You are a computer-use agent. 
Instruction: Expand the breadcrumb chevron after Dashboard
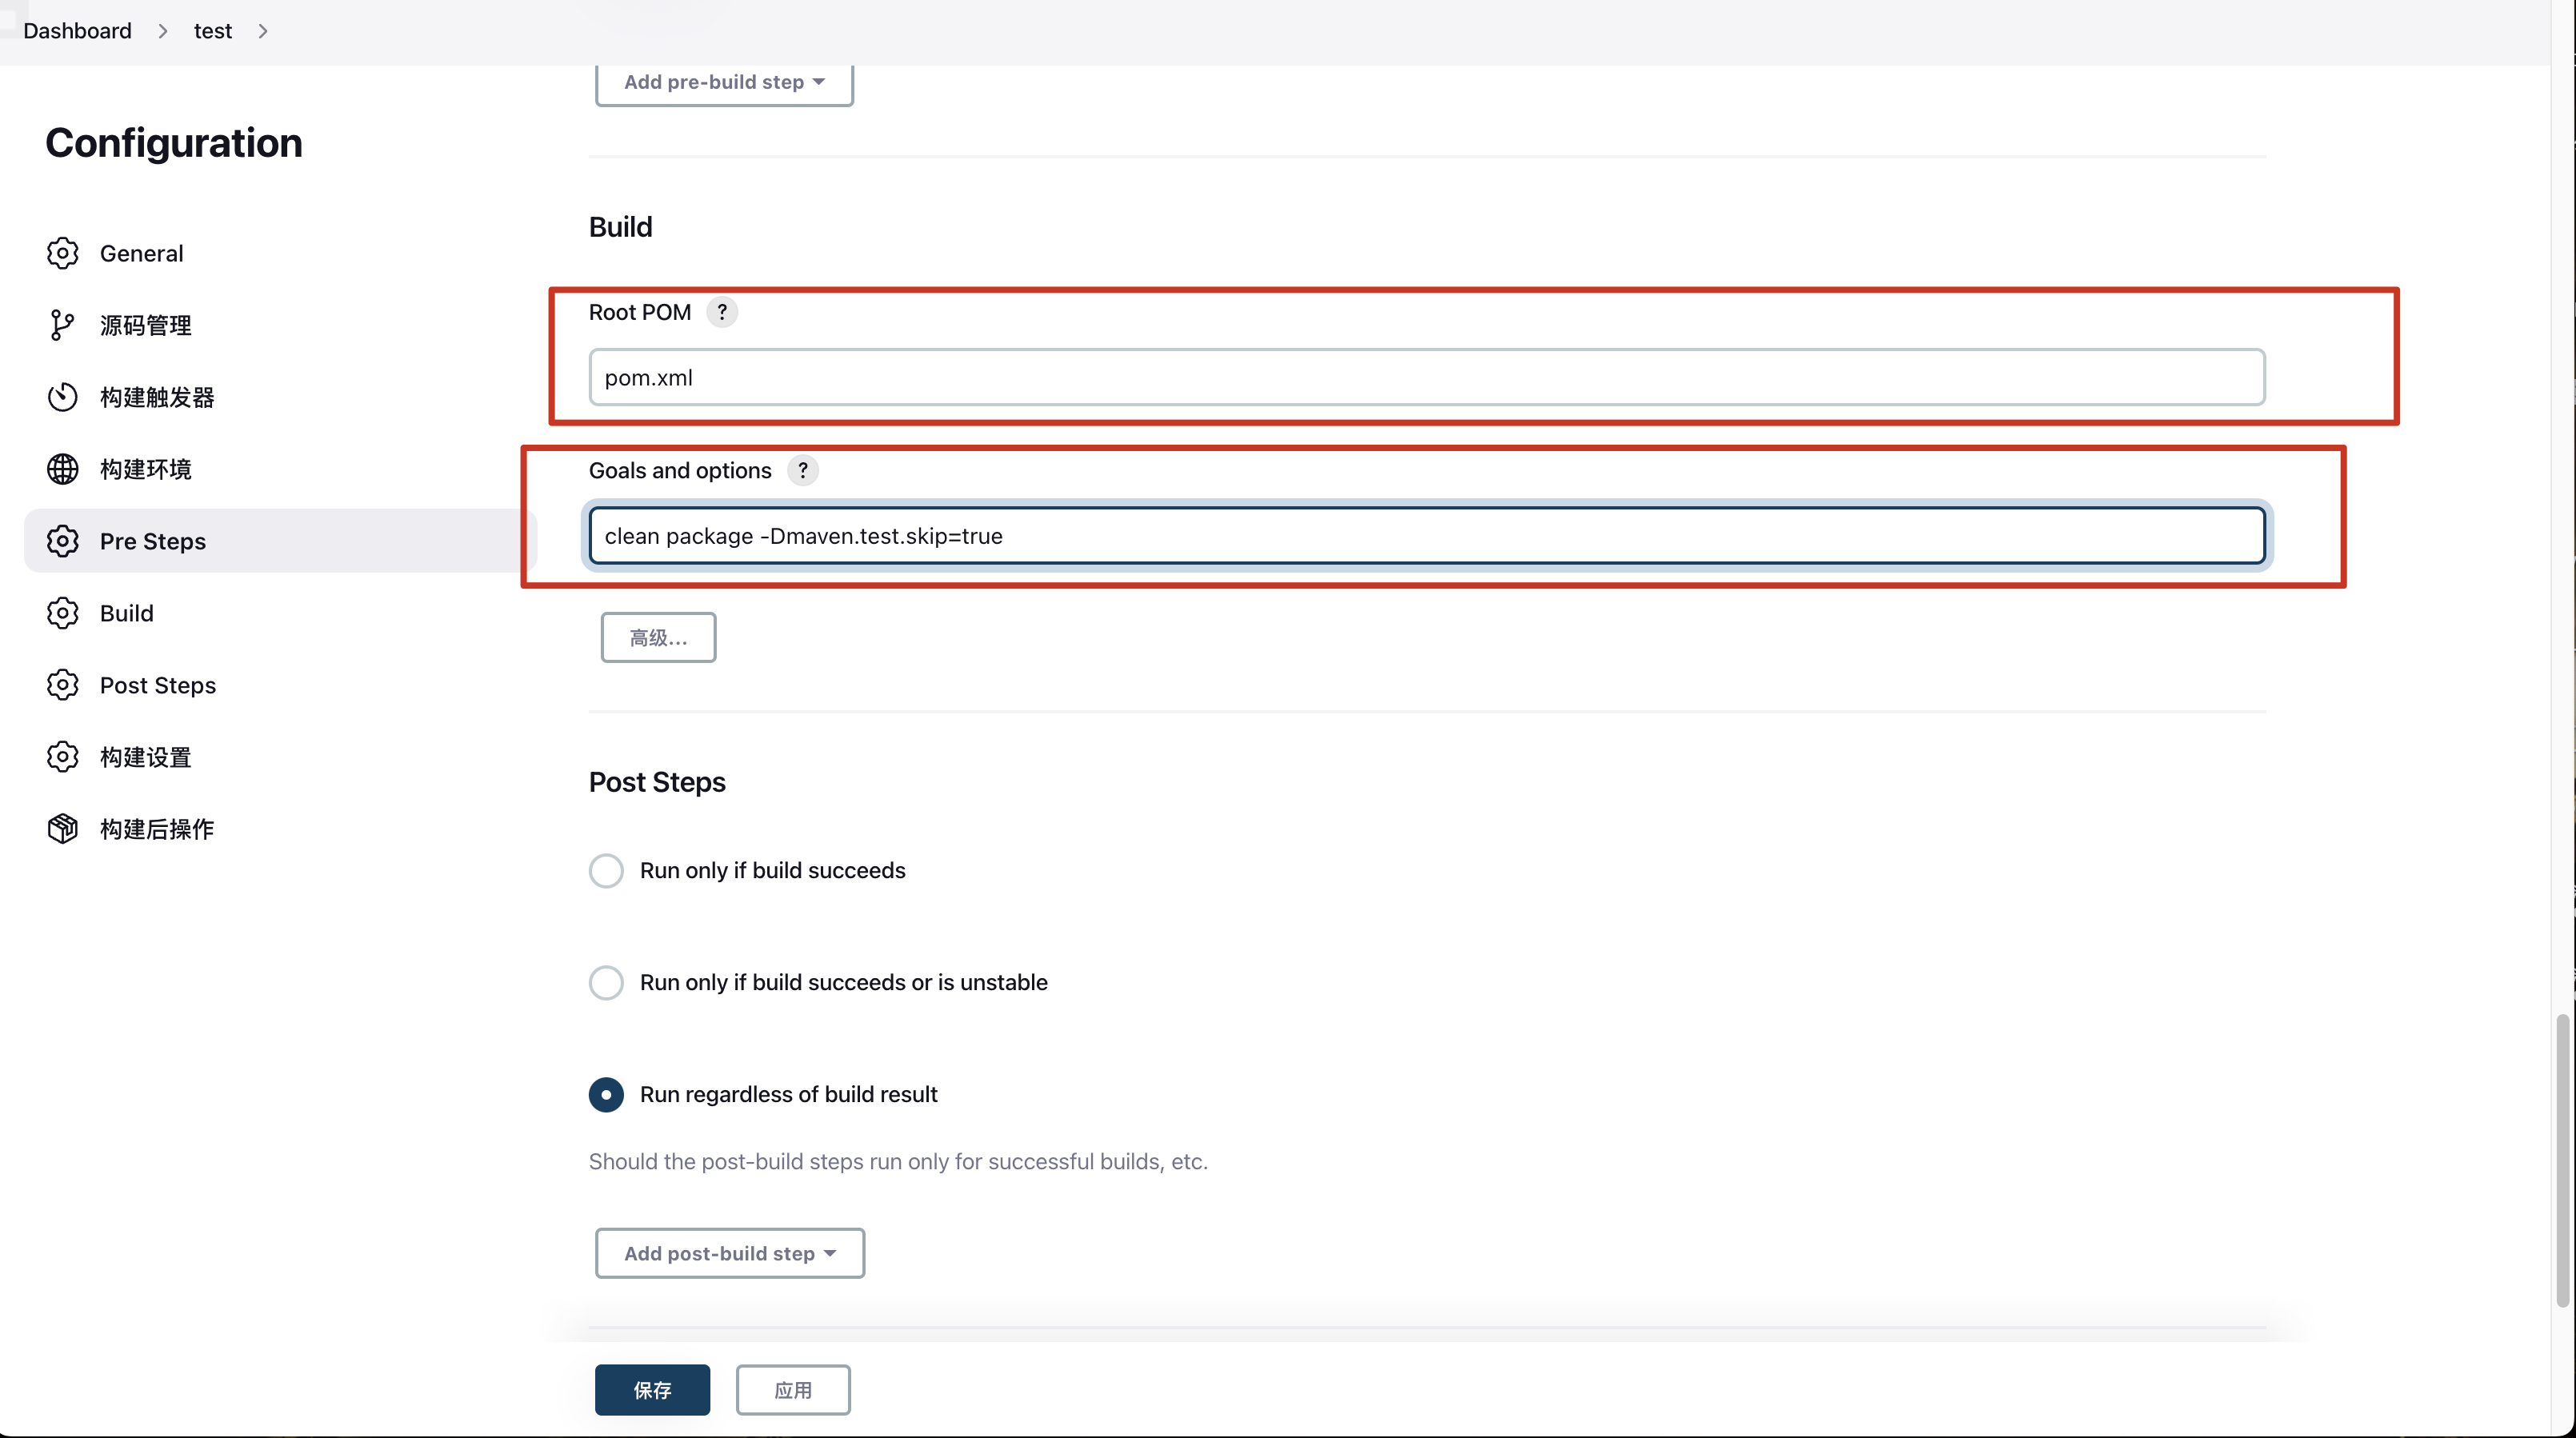pos(162,31)
